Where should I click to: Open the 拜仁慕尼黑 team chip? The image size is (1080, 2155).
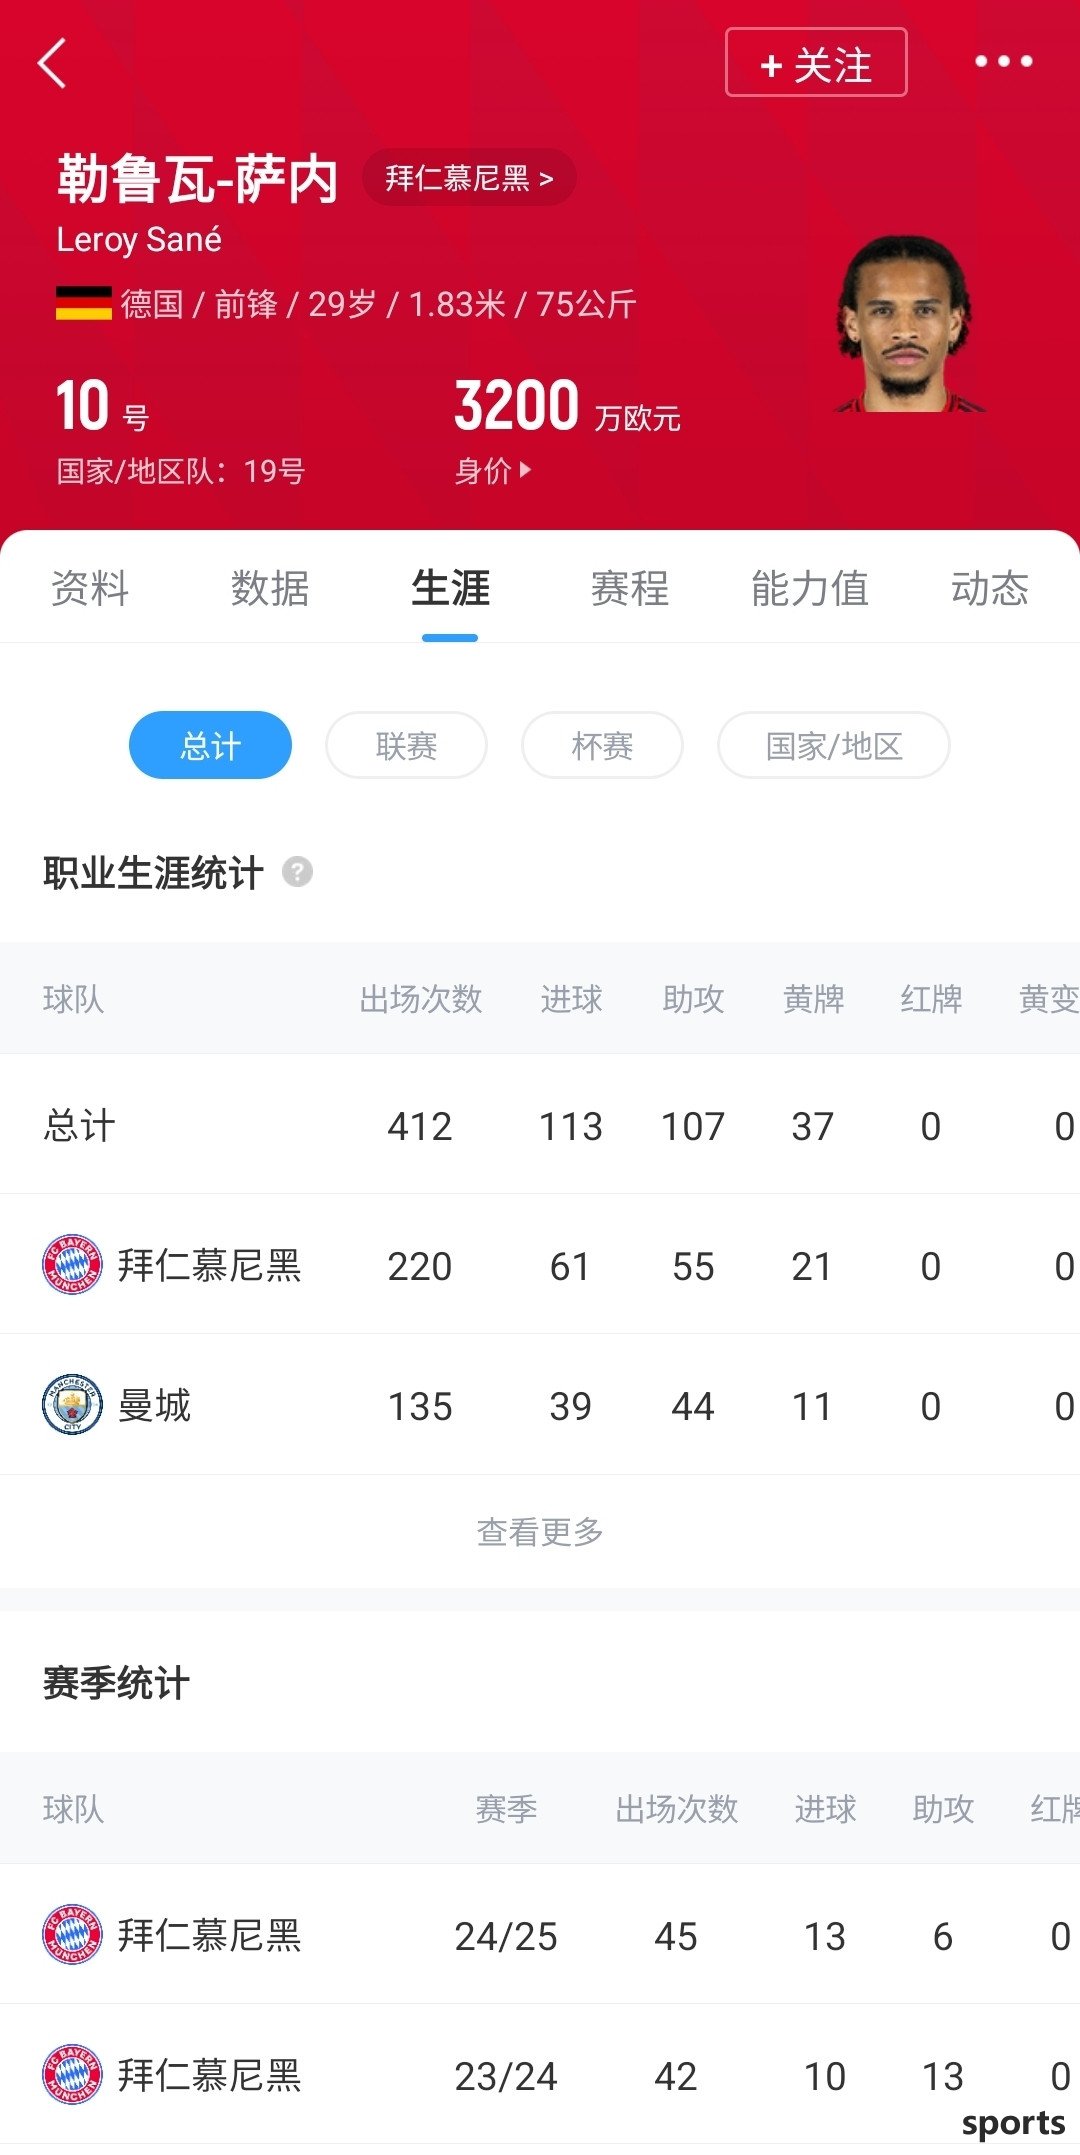point(468,178)
